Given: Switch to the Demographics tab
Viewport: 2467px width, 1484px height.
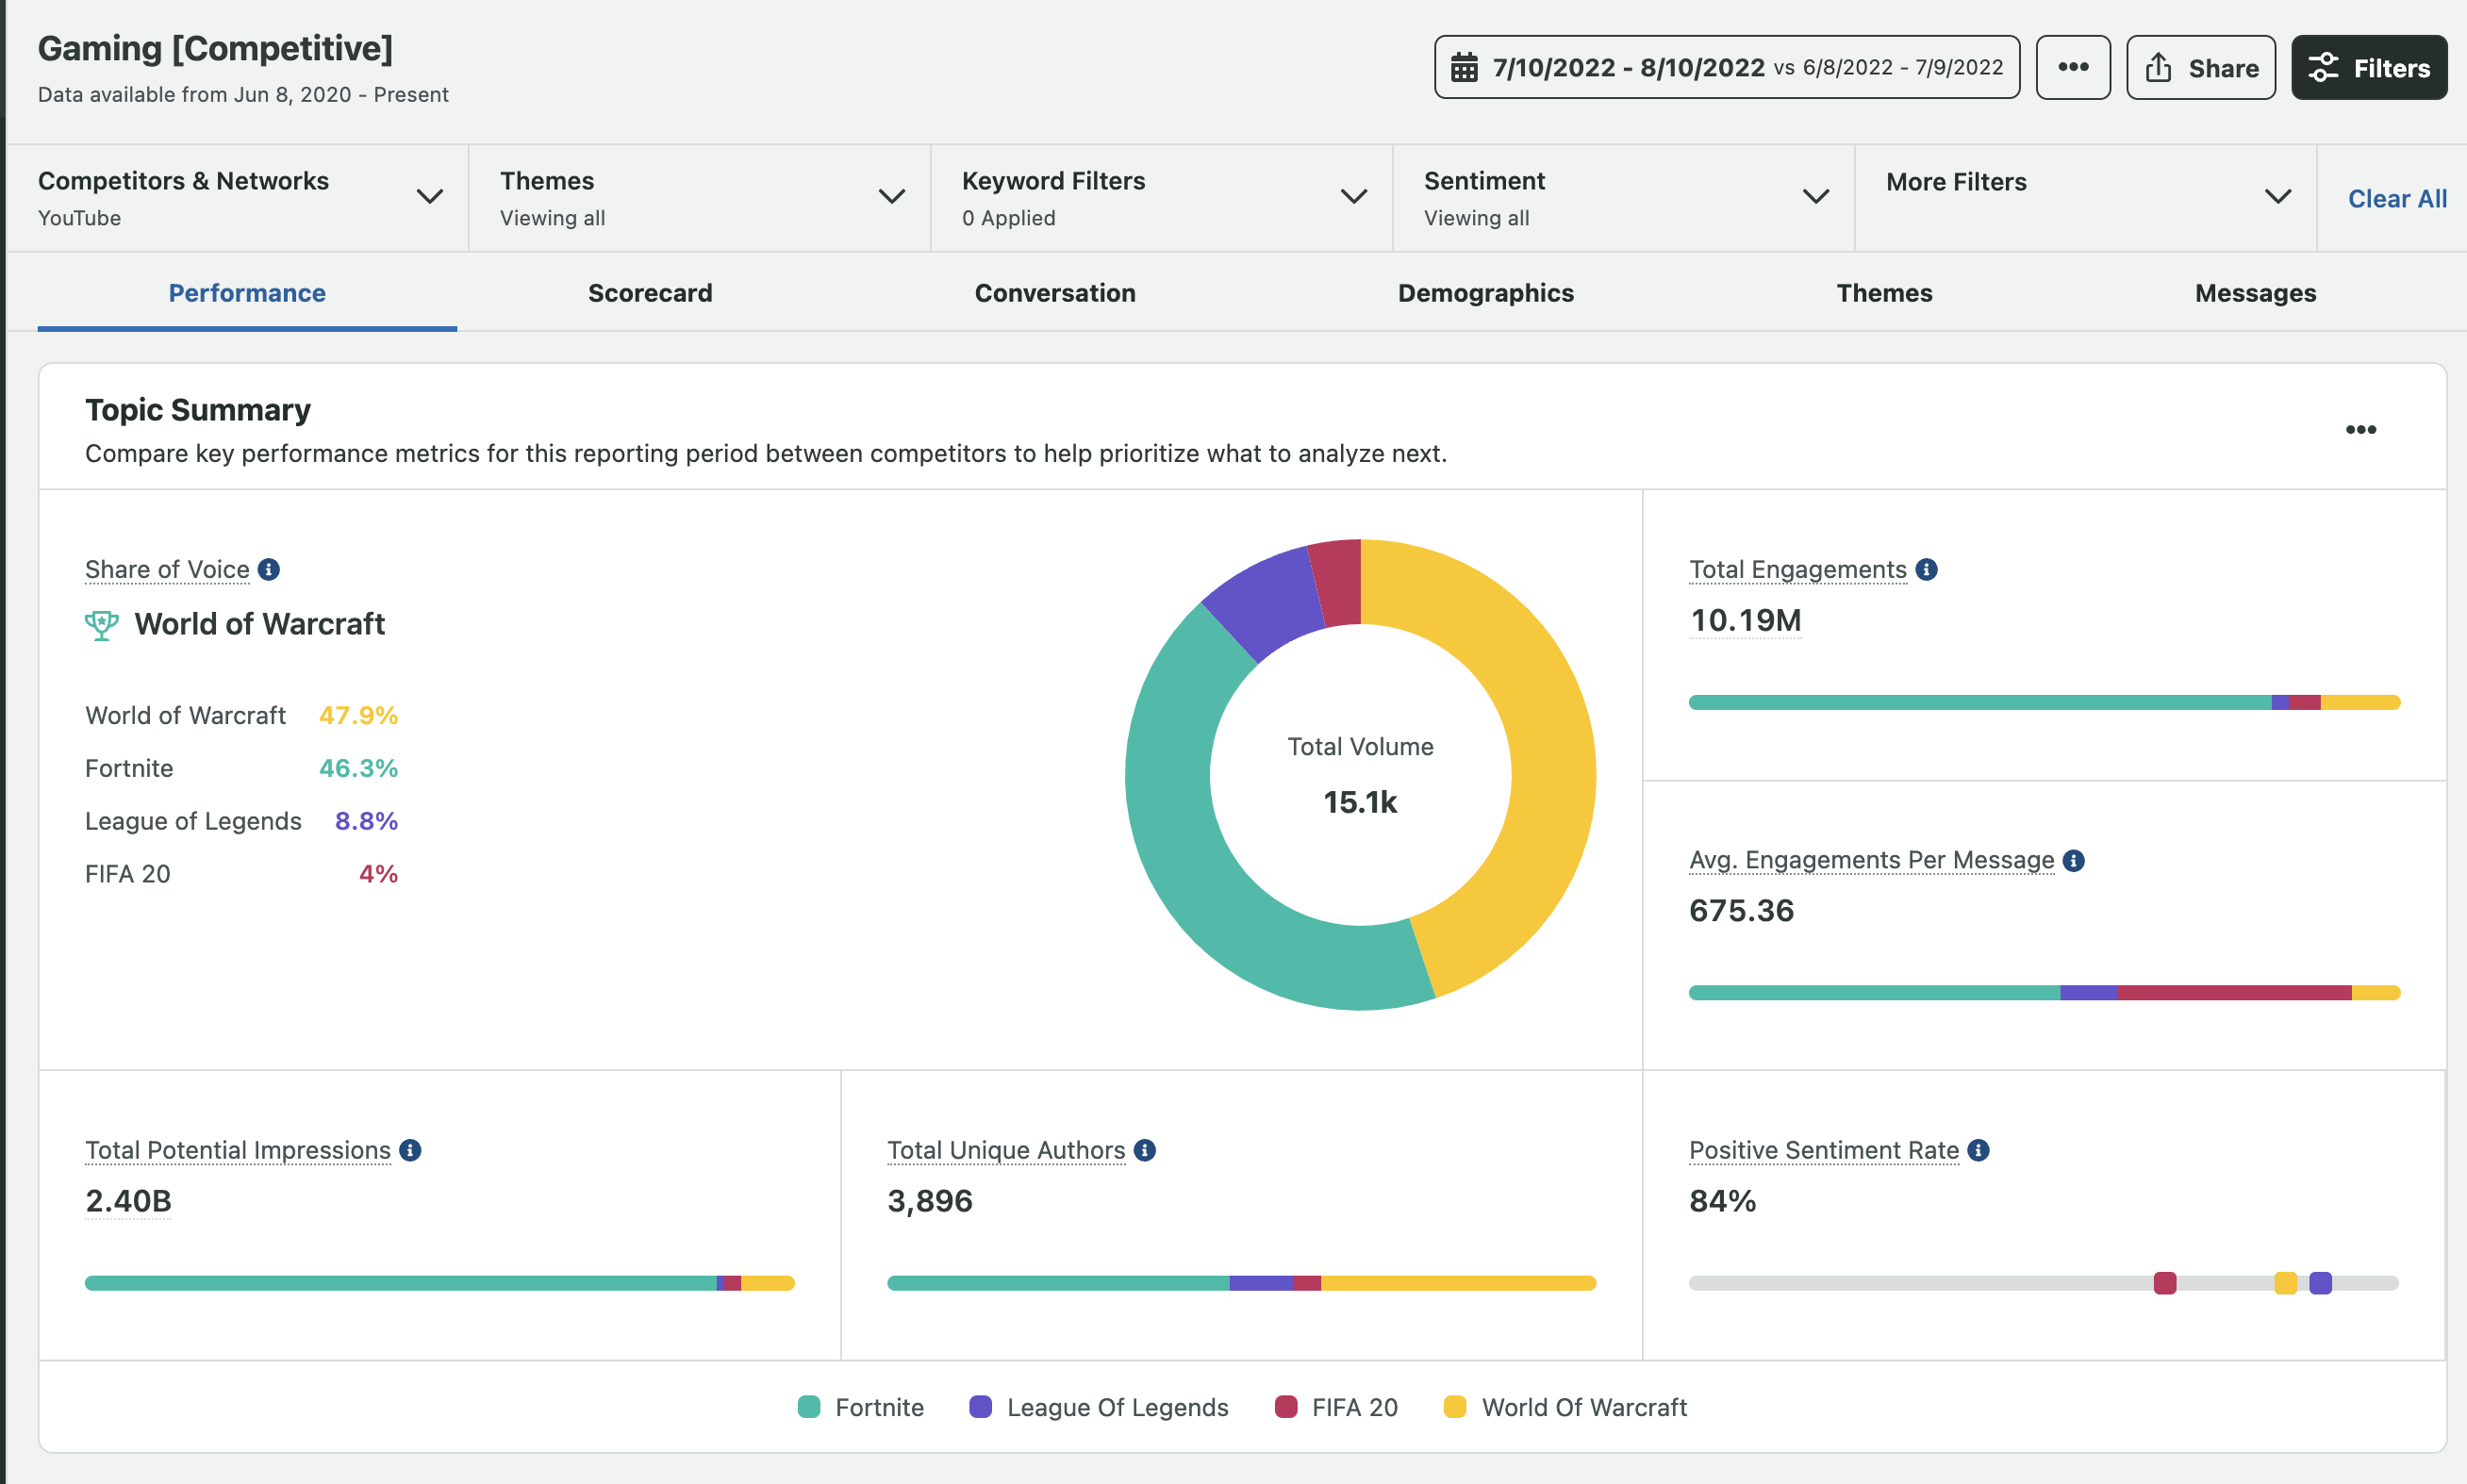Looking at the screenshot, I should pos(1485,292).
